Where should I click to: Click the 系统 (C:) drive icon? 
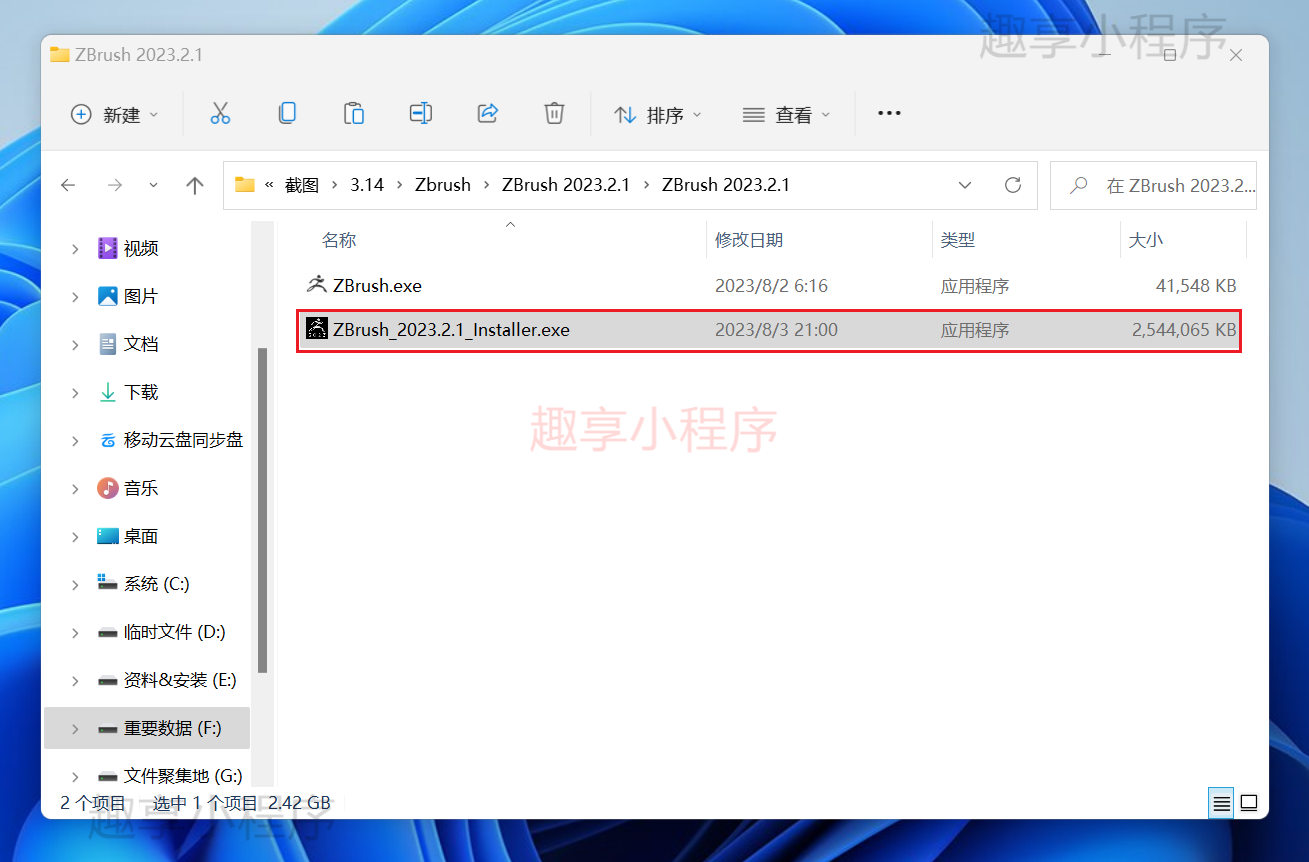(108, 583)
